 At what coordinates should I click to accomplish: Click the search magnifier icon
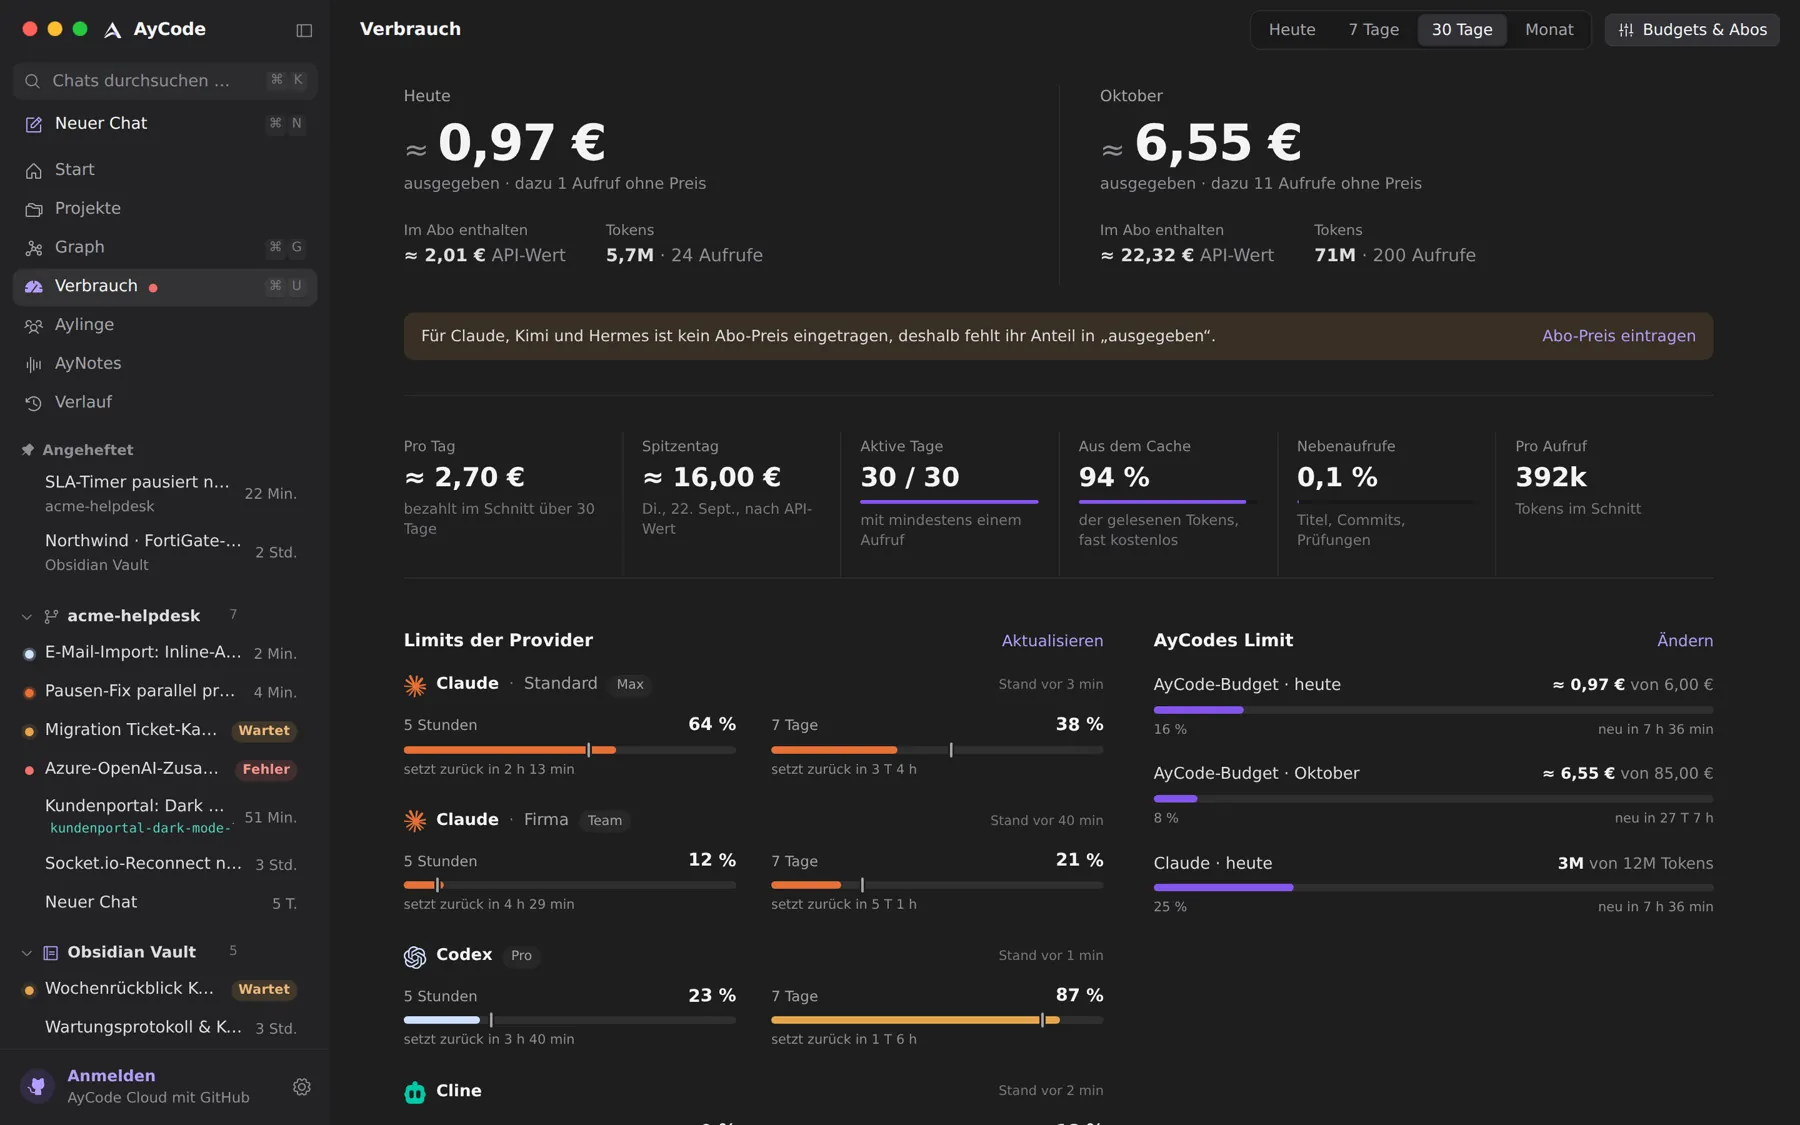(32, 81)
